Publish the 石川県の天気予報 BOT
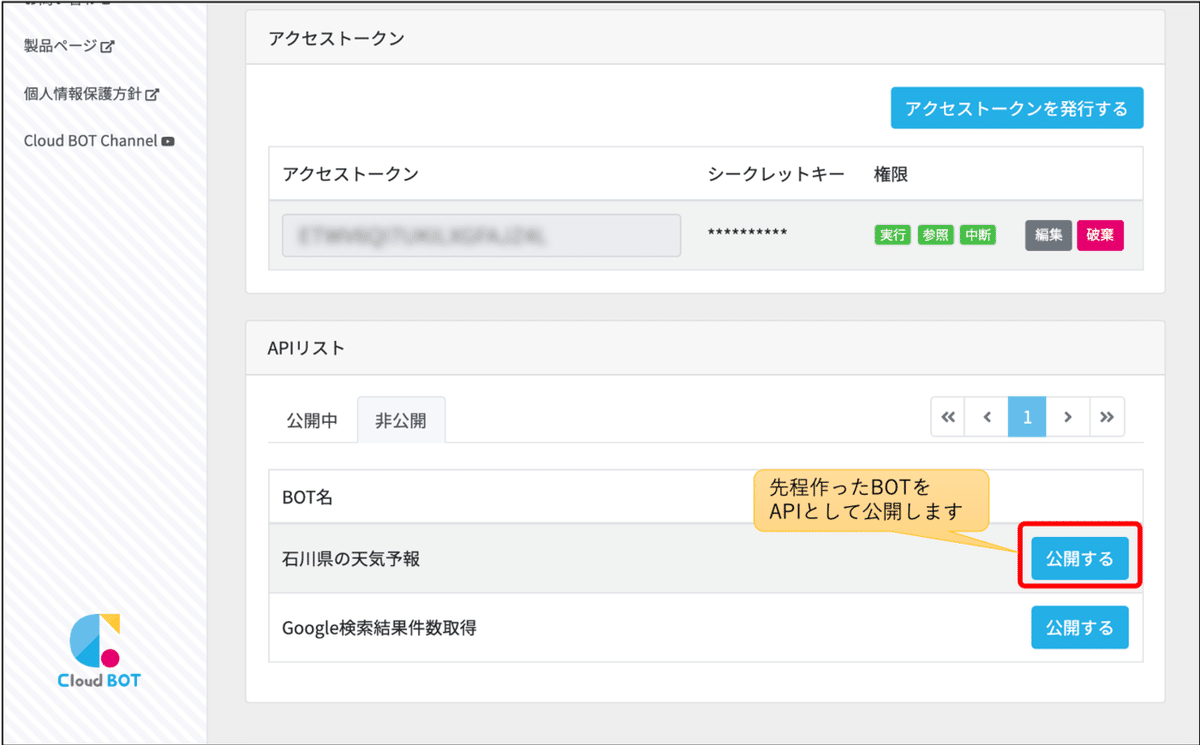The height and width of the screenshot is (745, 1200). 1079,559
